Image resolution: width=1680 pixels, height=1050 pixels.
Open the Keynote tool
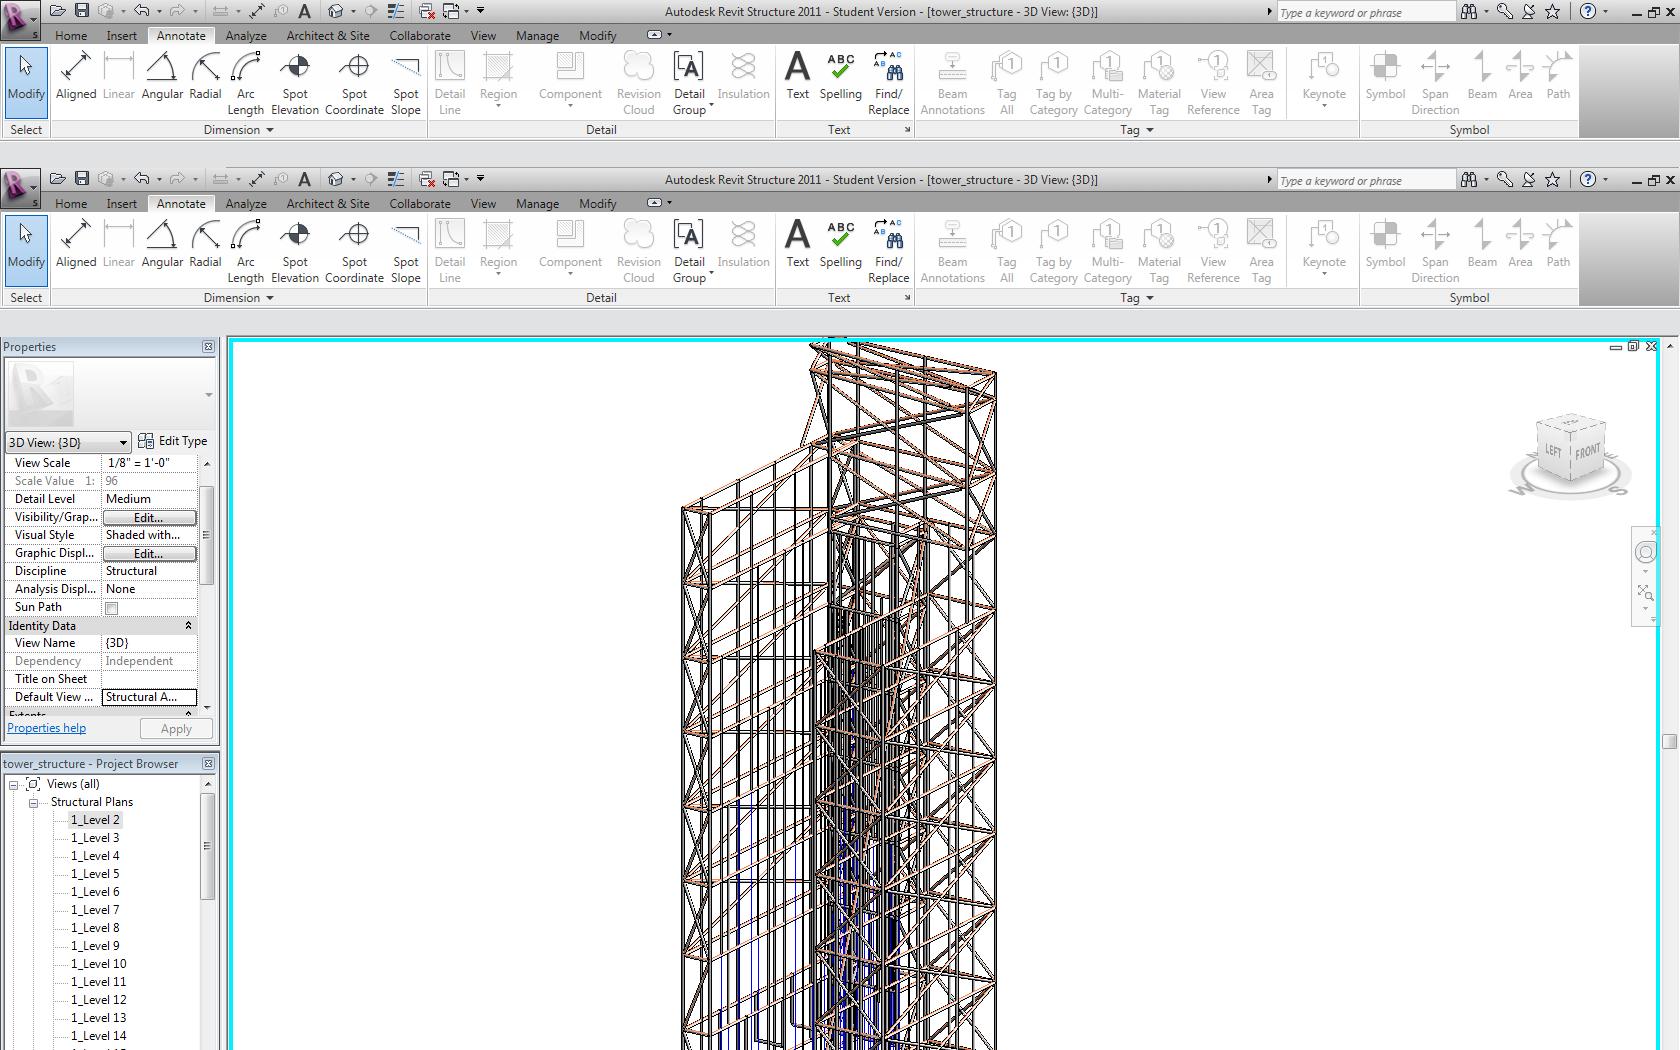click(1323, 80)
